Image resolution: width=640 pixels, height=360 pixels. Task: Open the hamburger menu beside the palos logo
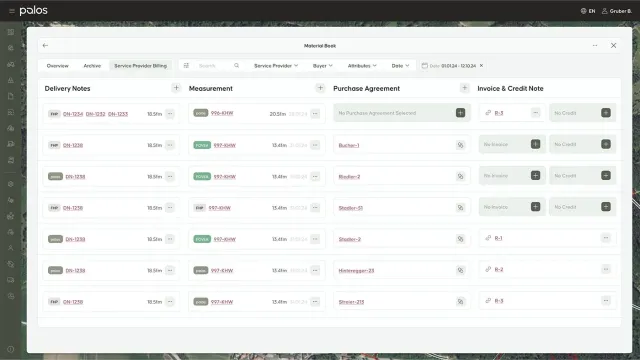coord(11,11)
